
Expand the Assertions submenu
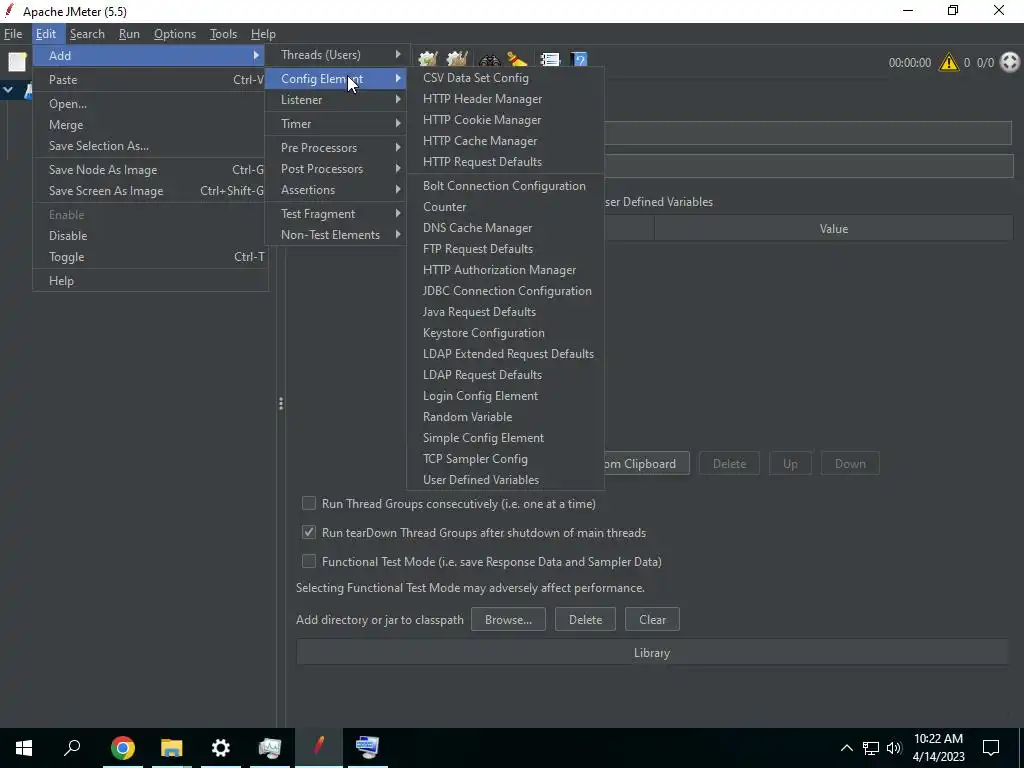pos(336,190)
